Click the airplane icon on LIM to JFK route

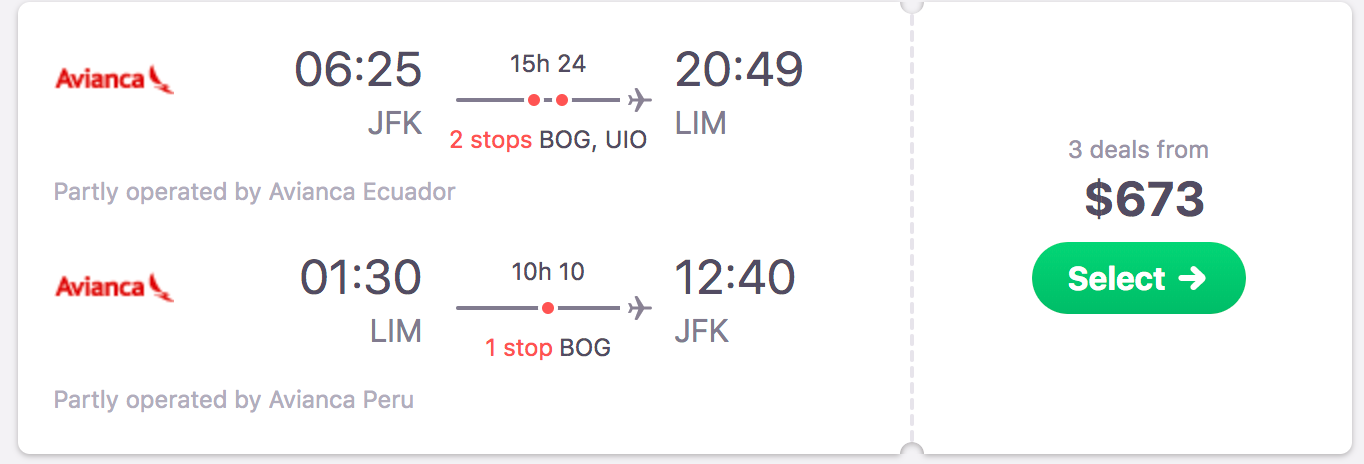(x=639, y=308)
